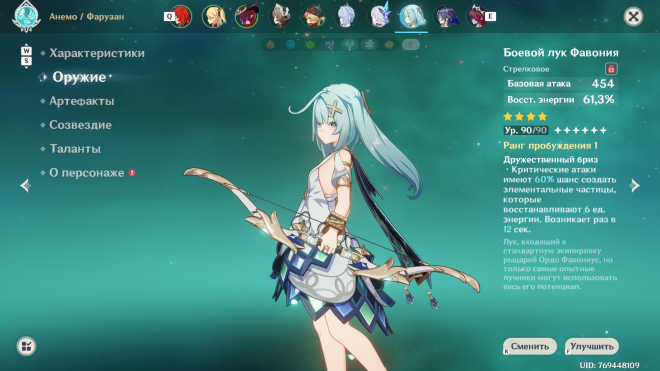Viewport: 660px width, 371px height.
Task: Open the О персонаже section
Action: click(x=87, y=173)
